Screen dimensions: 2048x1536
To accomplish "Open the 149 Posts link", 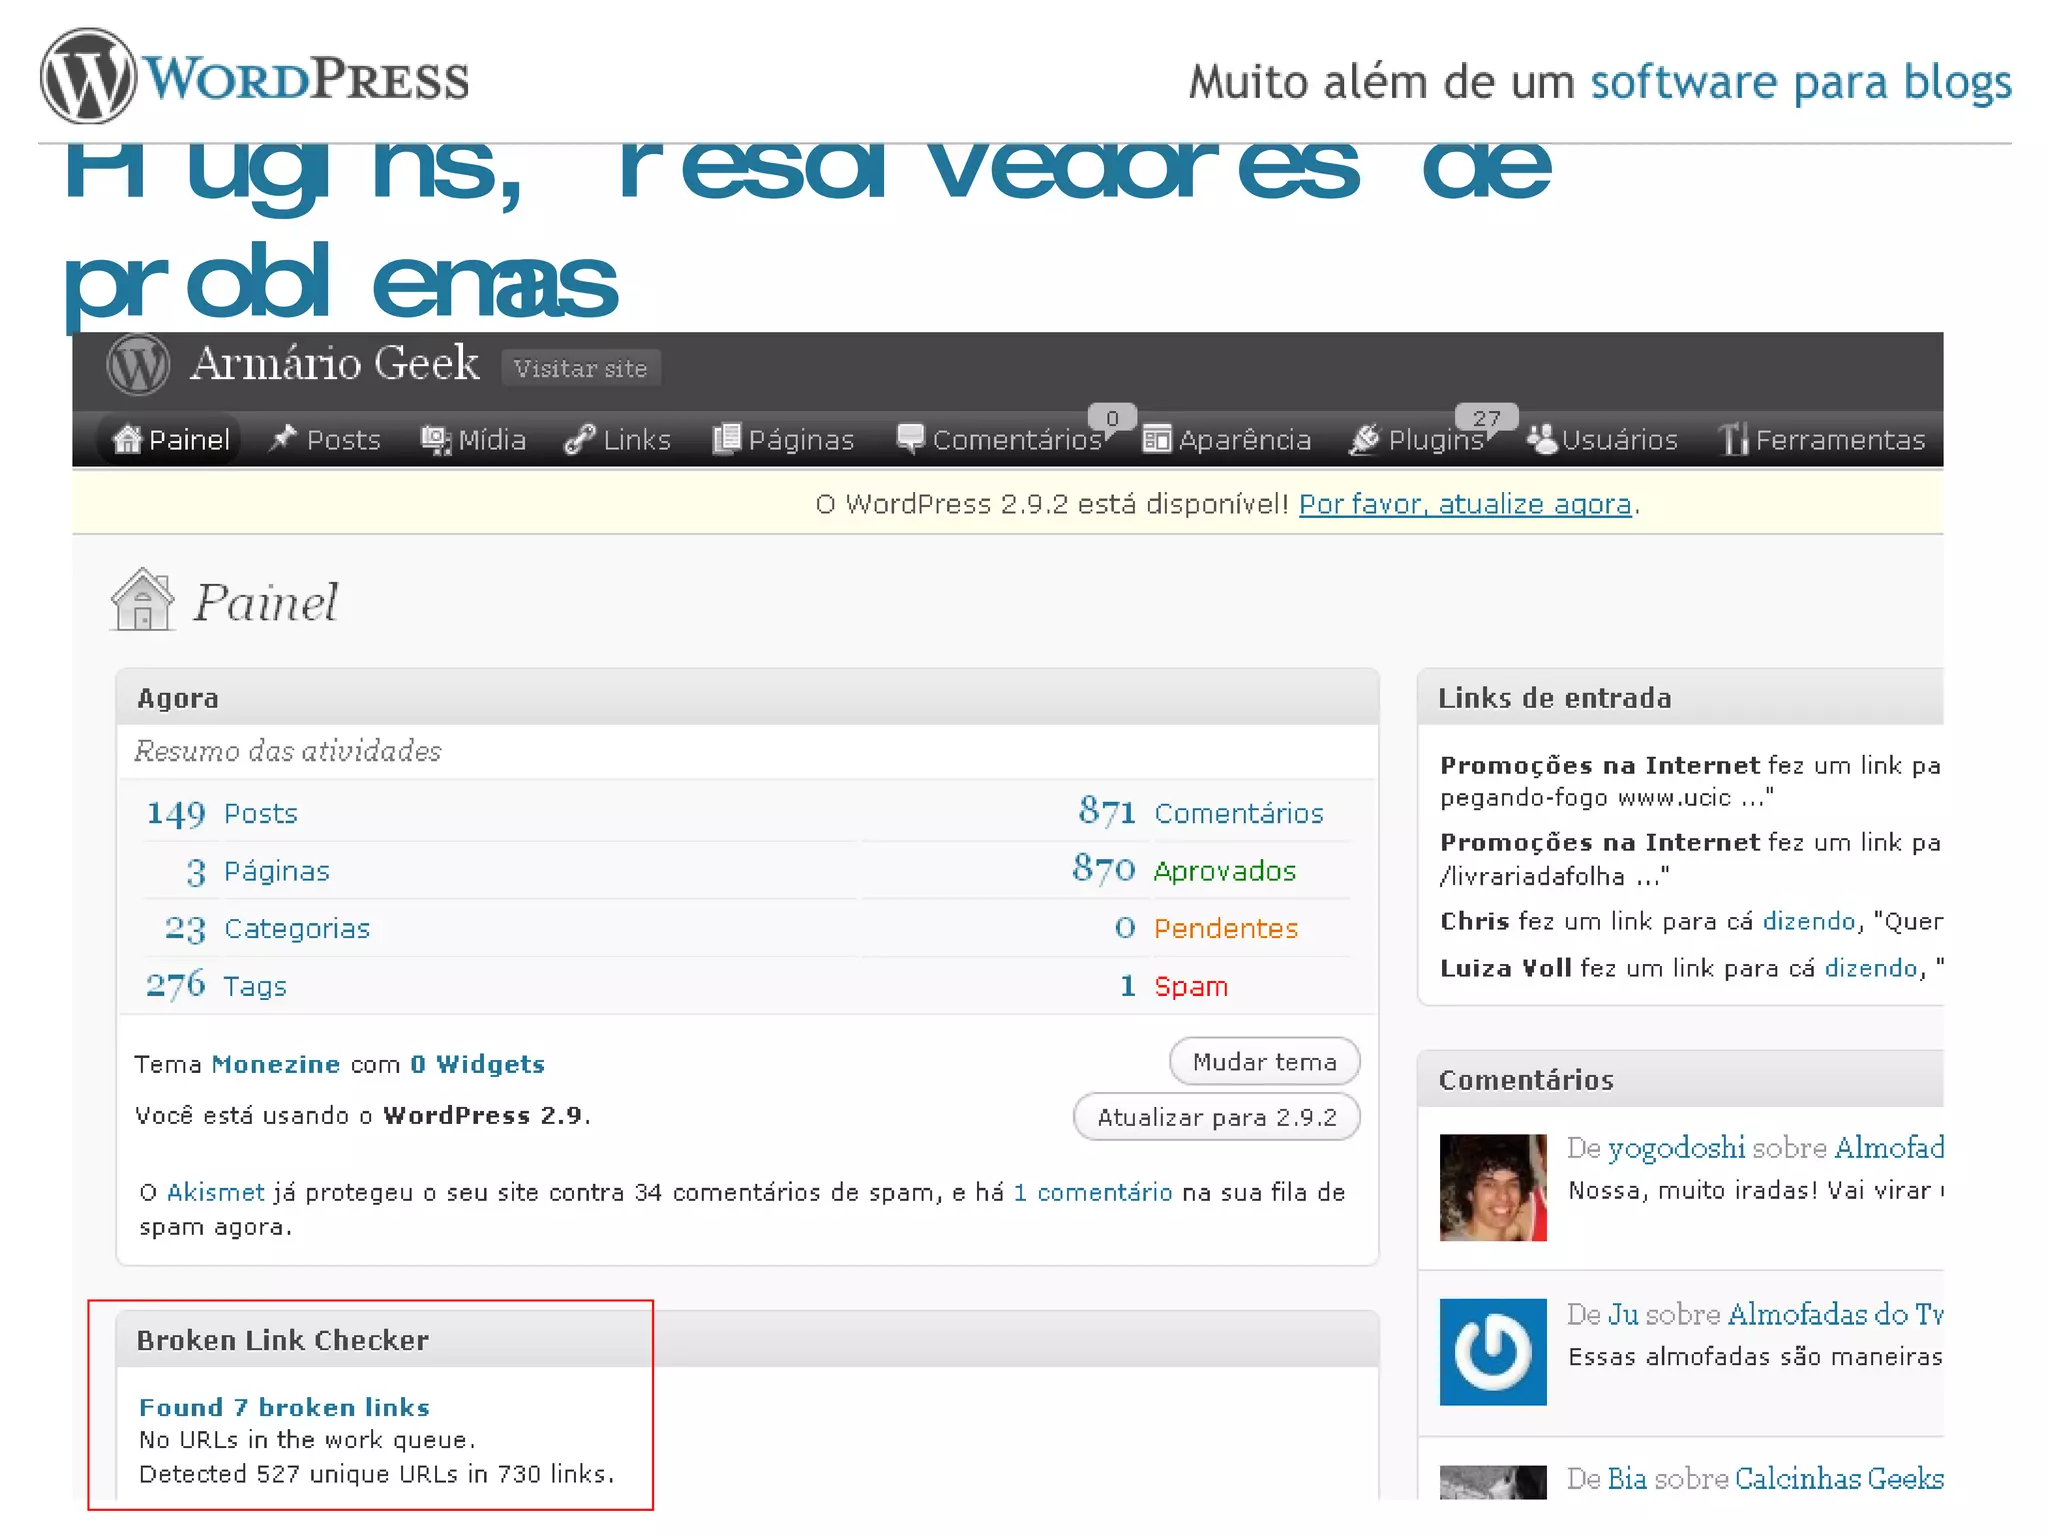I will (x=222, y=813).
